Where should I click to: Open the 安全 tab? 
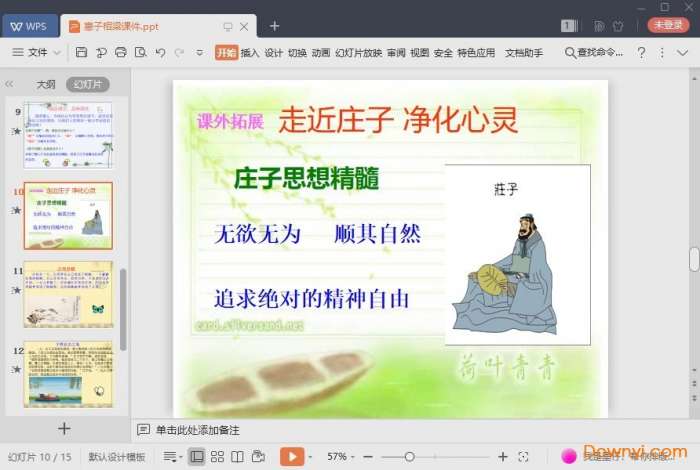[x=443, y=53]
